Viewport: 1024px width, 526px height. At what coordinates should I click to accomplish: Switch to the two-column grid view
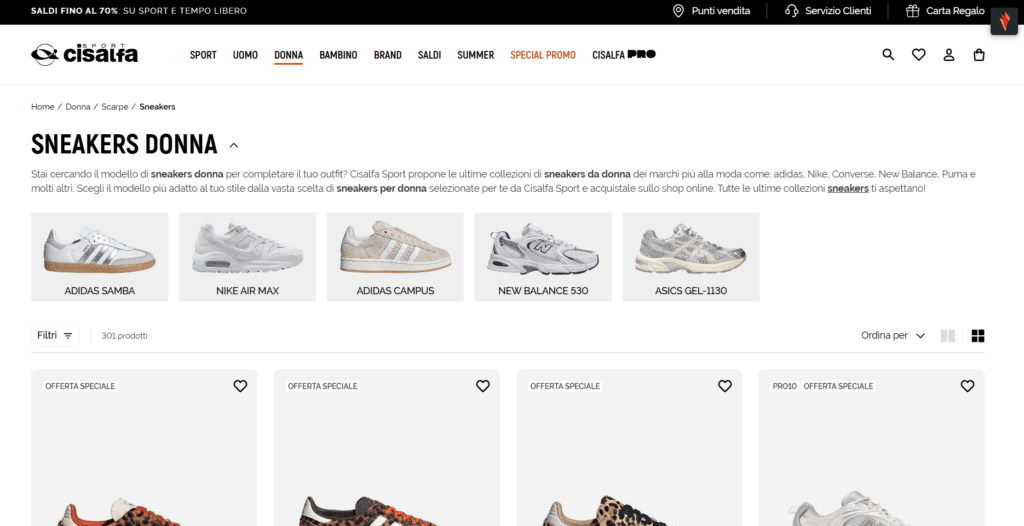pos(948,336)
